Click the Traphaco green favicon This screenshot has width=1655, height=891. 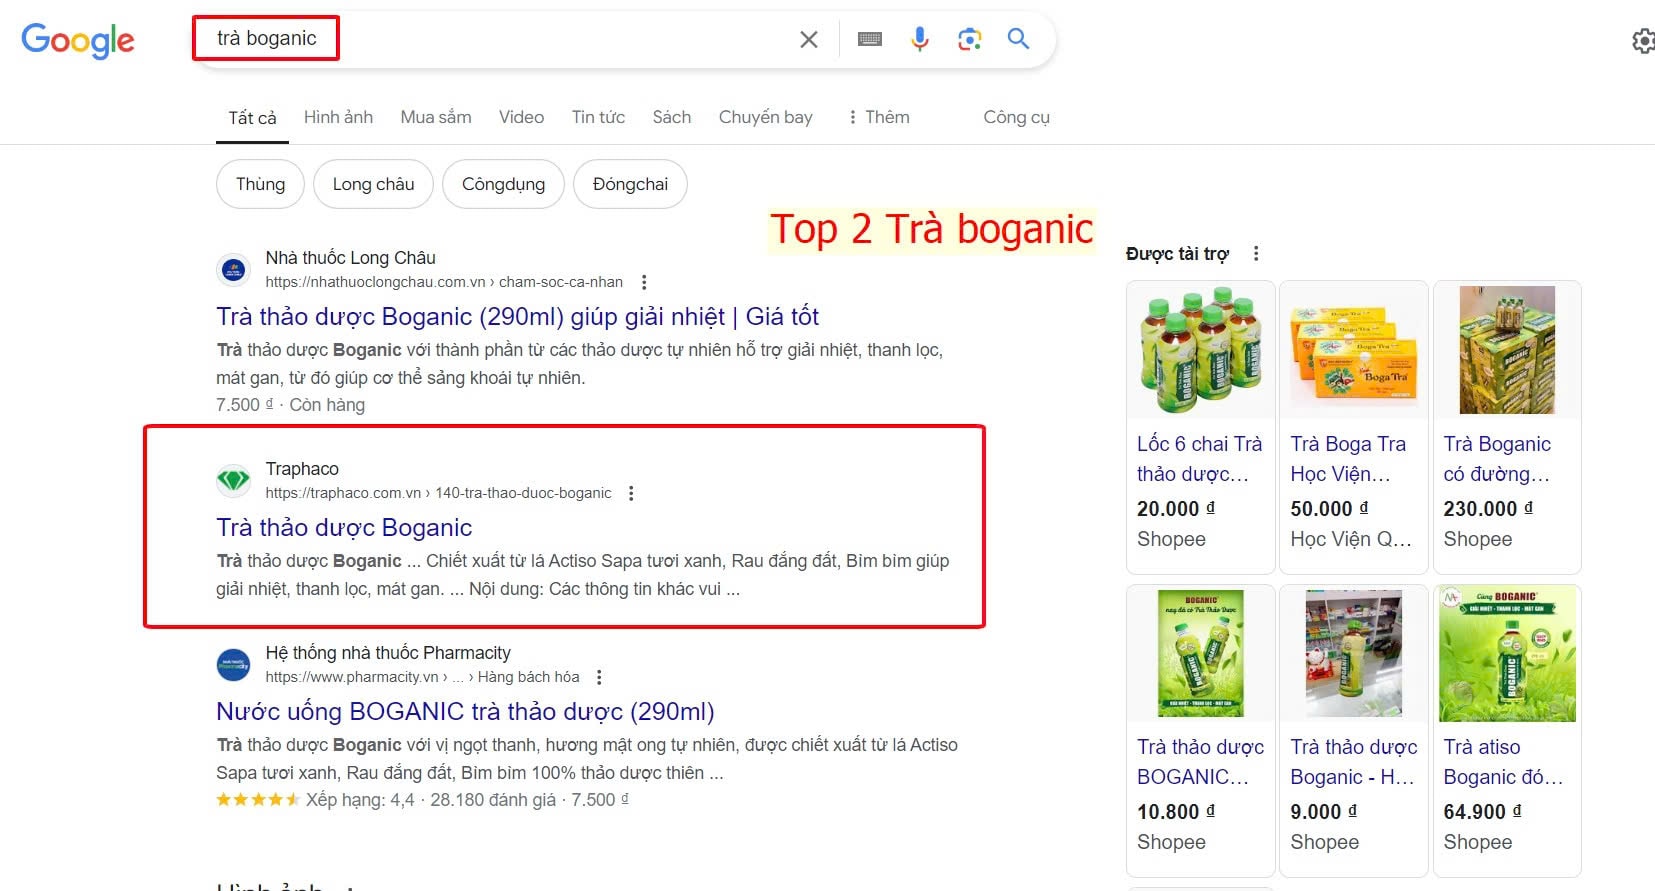click(x=233, y=481)
